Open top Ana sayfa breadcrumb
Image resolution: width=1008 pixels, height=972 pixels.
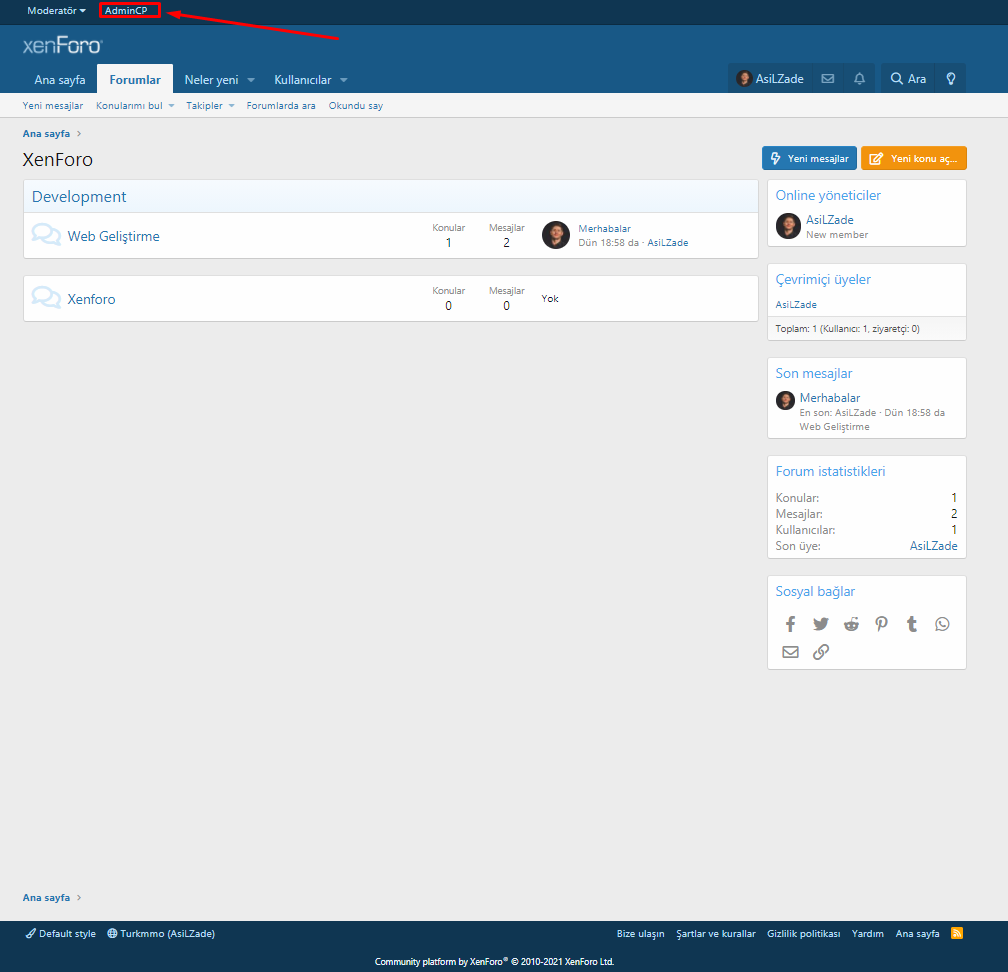coord(46,134)
